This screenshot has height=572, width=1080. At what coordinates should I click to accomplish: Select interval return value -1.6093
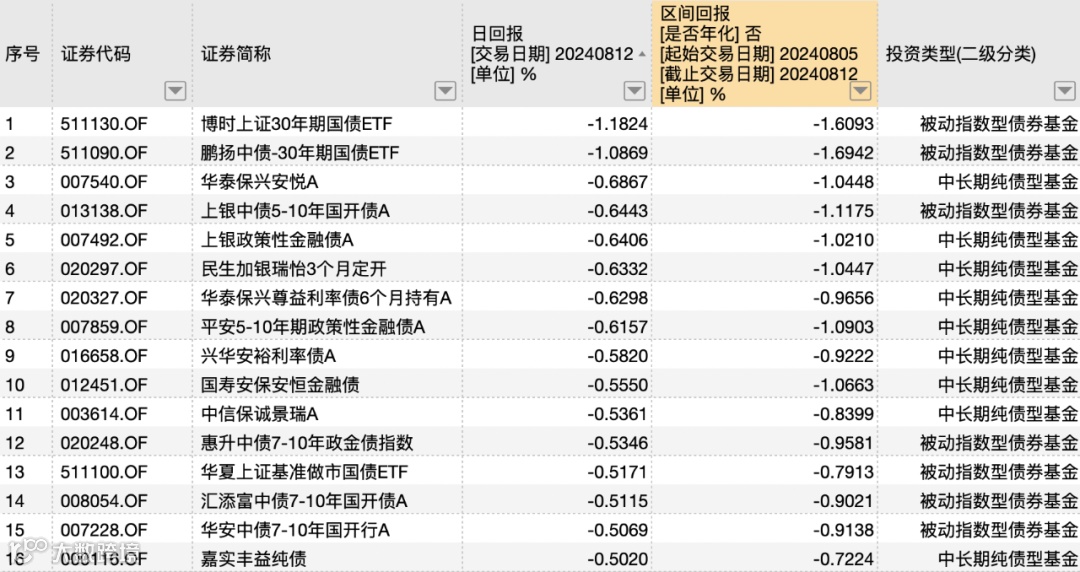[x=843, y=124]
